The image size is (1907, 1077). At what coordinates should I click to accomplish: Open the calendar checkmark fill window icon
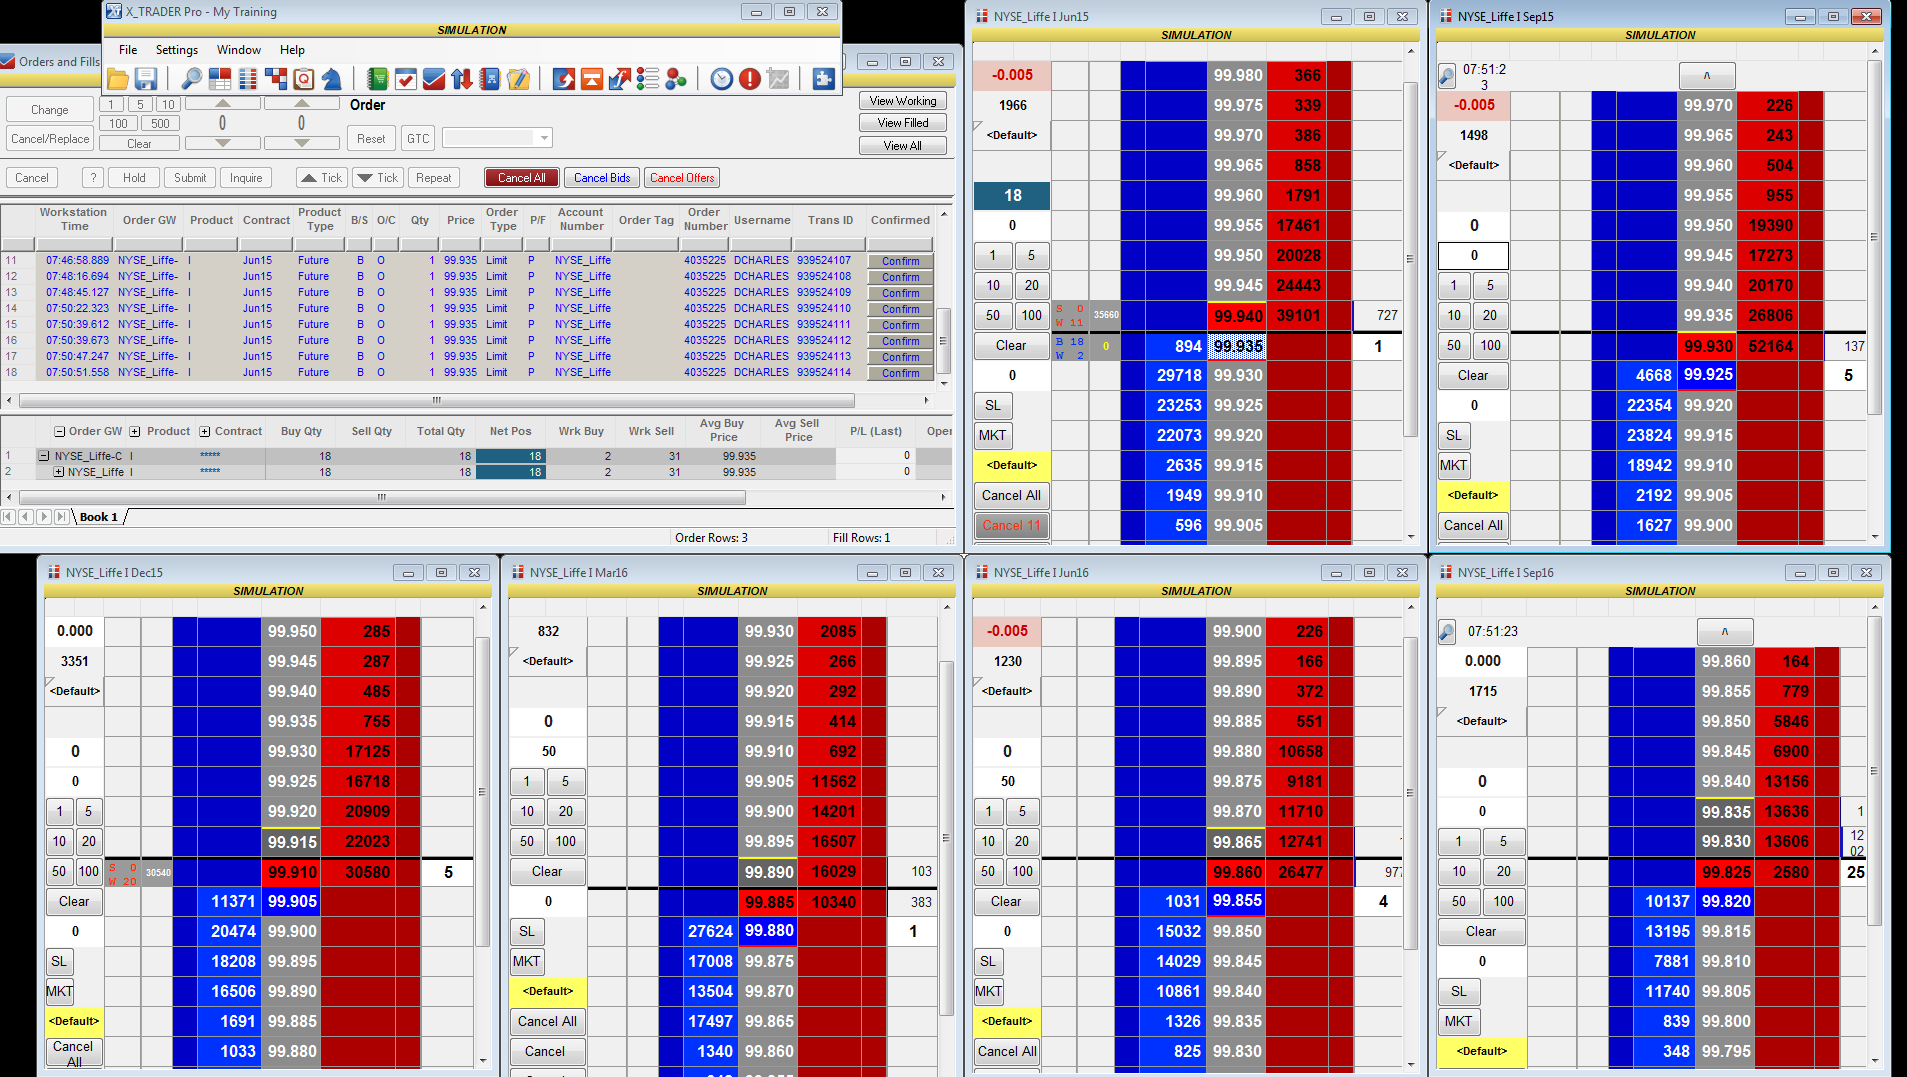(405, 79)
